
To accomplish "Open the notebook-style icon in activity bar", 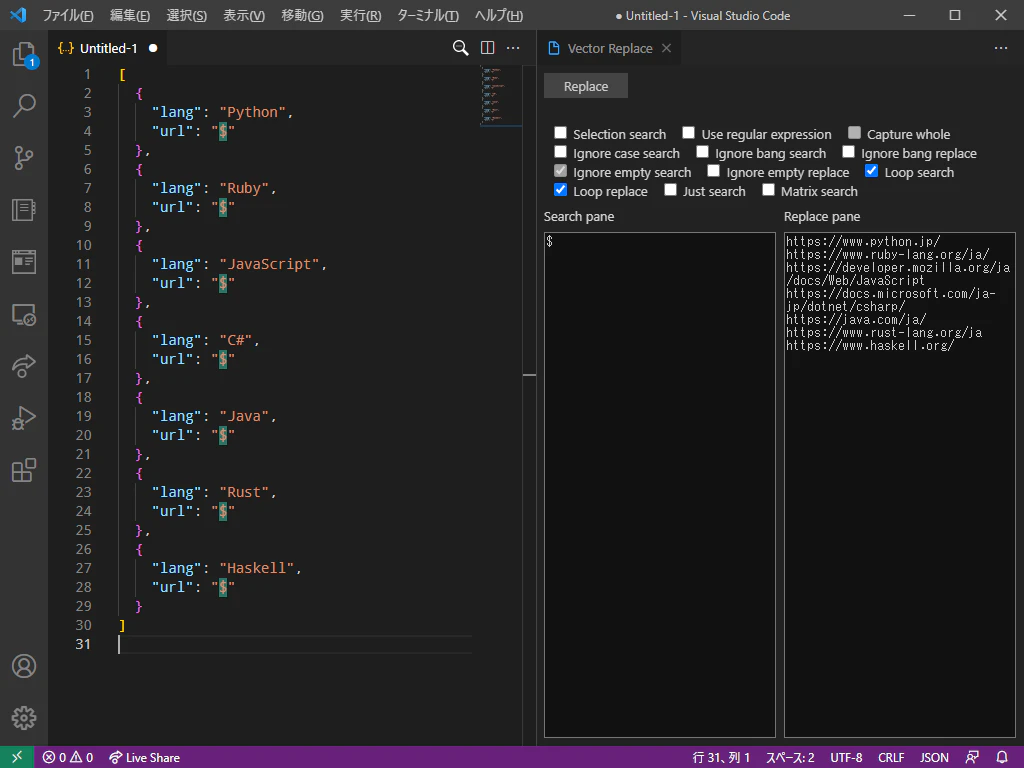I will (24, 210).
